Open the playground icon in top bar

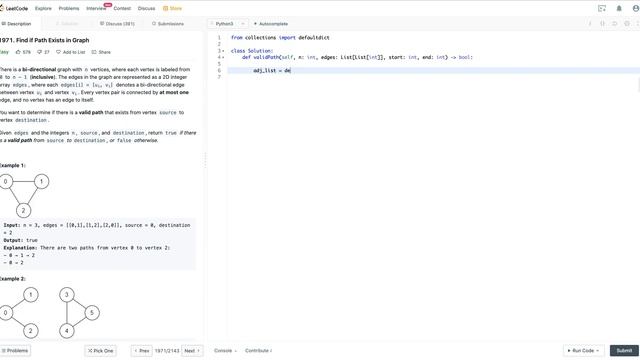[x=602, y=8]
